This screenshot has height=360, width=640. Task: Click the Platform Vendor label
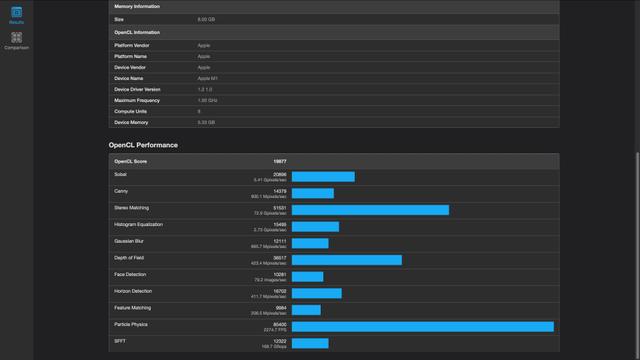132,45
